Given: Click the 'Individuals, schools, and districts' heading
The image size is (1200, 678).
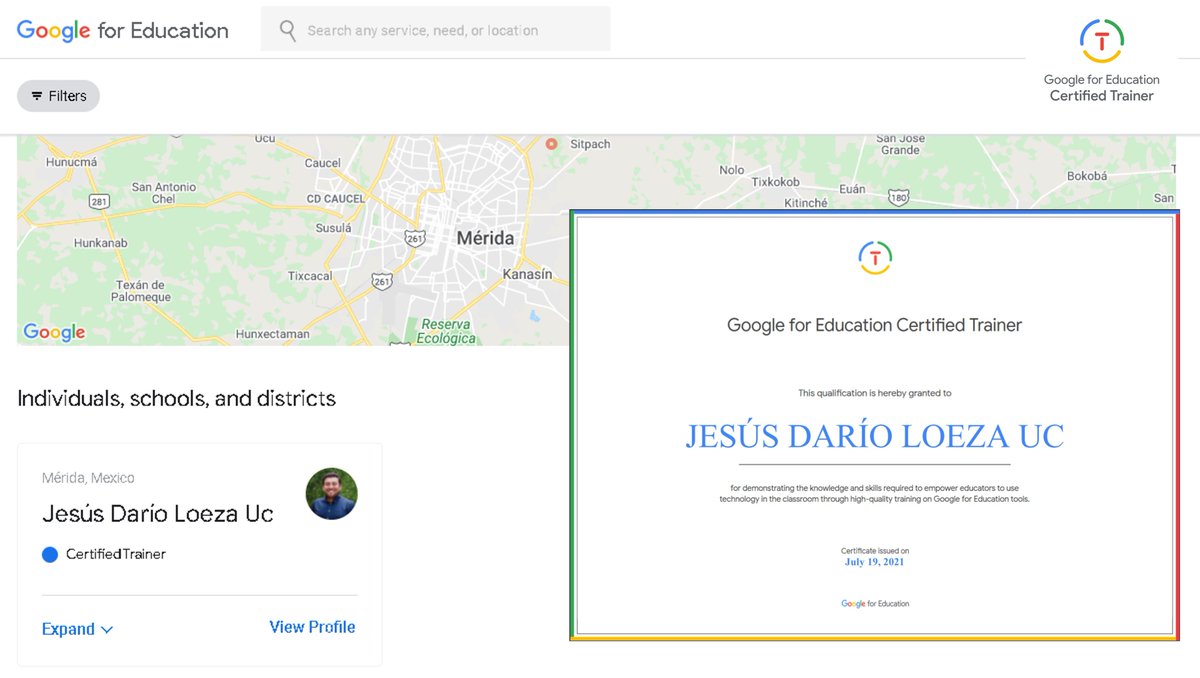Looking at the screenshot, I should click(176, 398).
